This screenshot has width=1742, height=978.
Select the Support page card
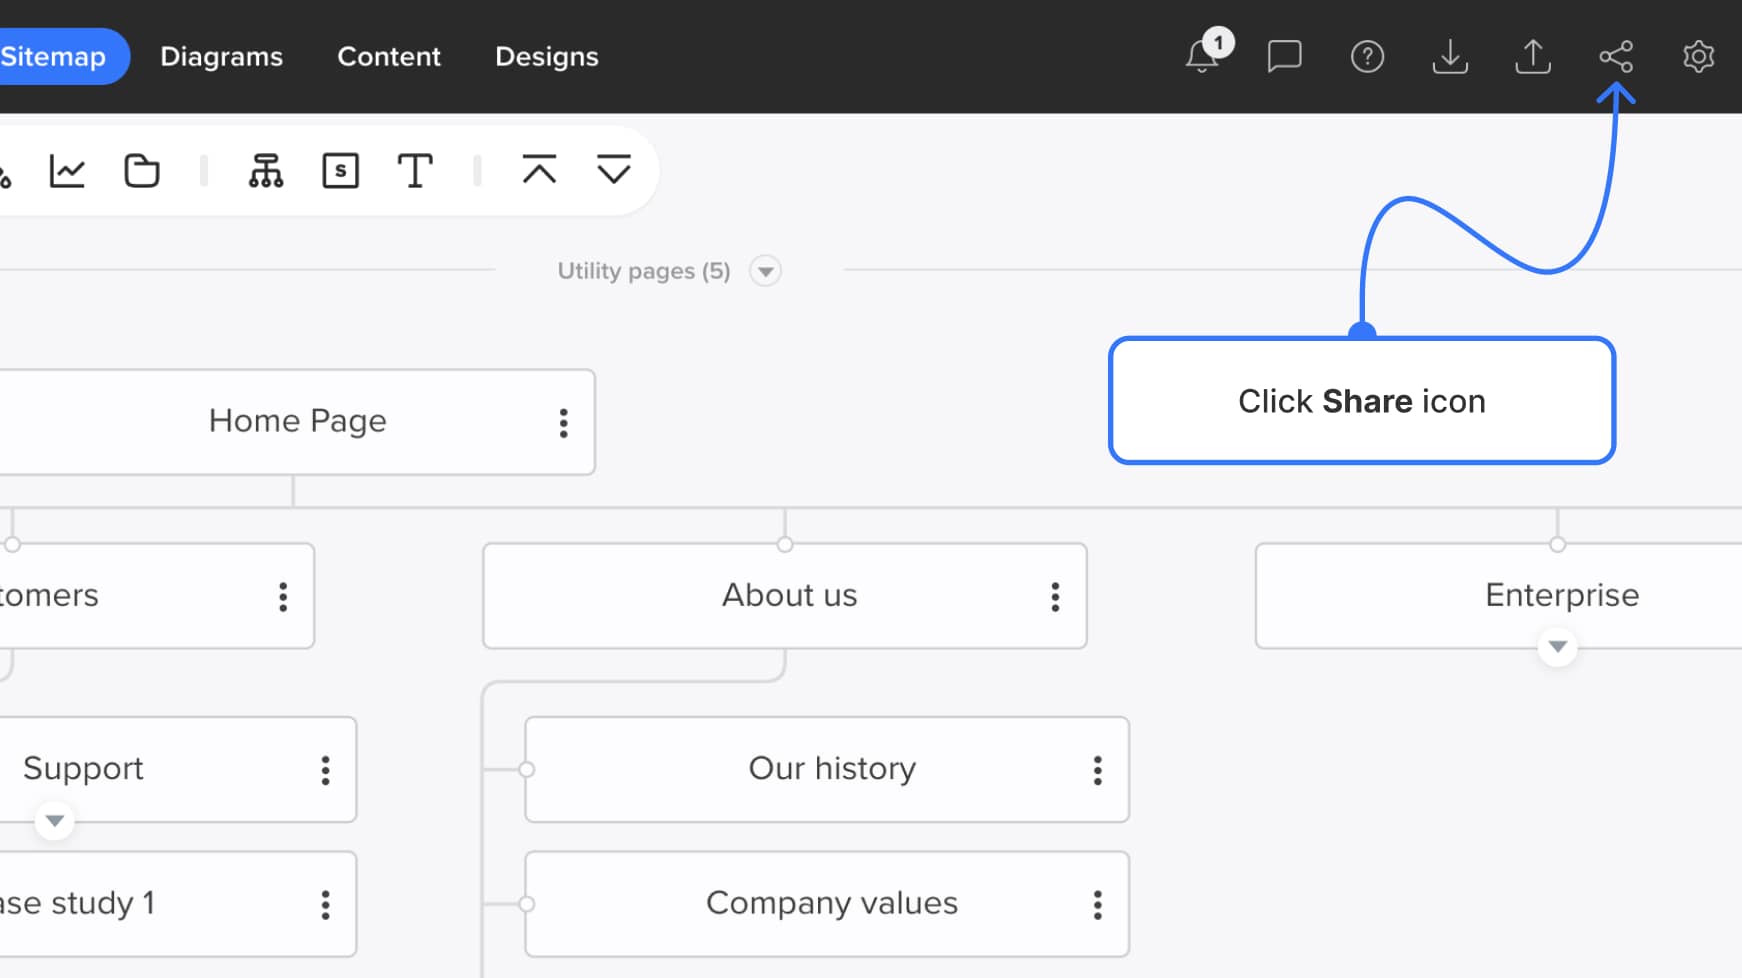(178, 770)
